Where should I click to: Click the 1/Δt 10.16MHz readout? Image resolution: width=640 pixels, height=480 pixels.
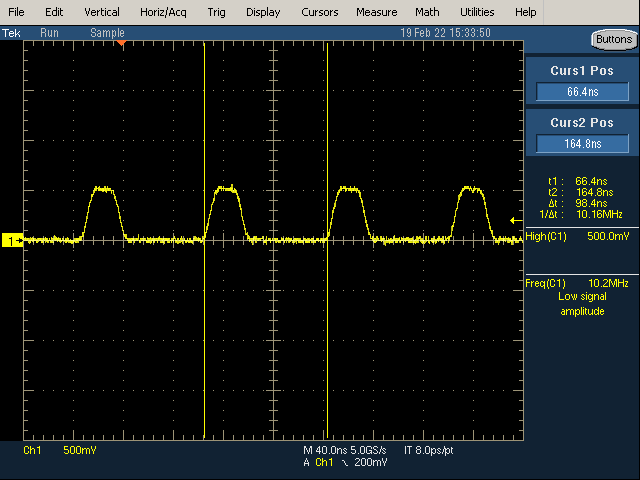(x=581, y=214)
